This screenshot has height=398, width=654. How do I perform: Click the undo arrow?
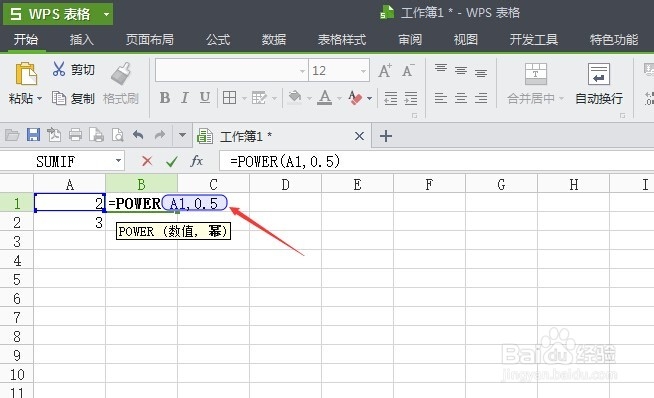coord(138,135)
